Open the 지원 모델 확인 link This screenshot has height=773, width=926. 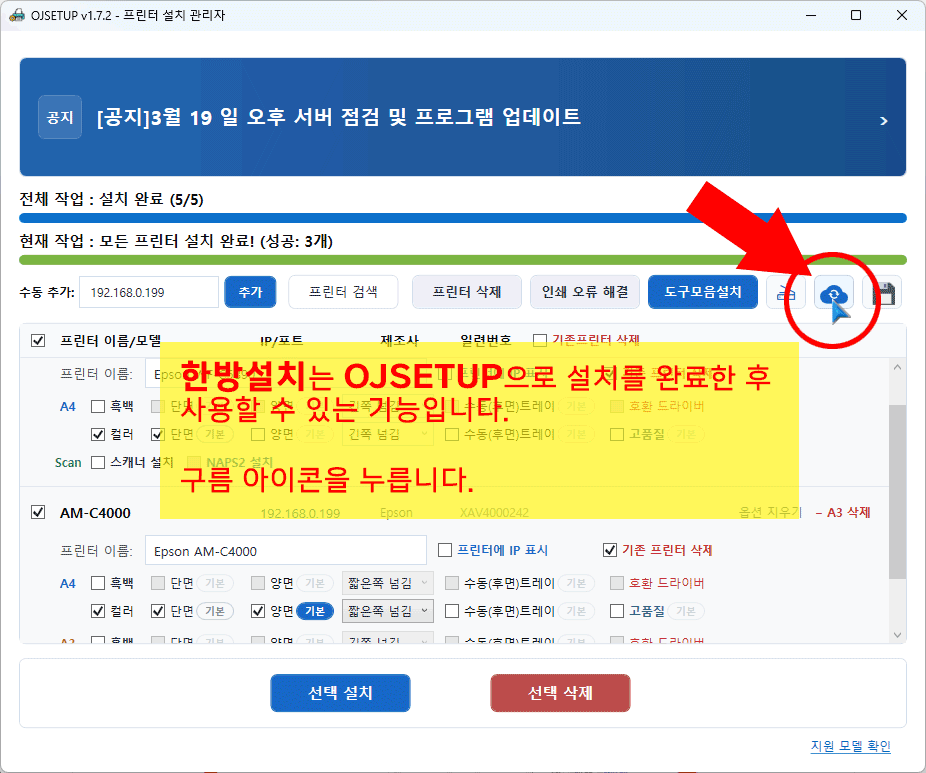point(850,746)
